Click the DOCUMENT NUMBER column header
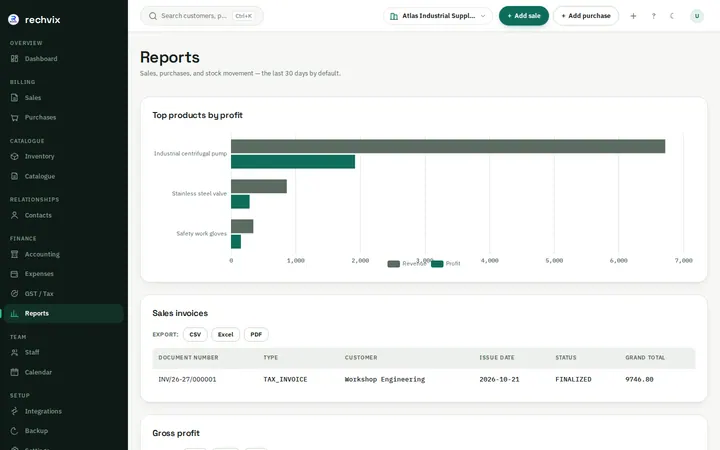This screenshot has width=720, height=450. (188, 357)
